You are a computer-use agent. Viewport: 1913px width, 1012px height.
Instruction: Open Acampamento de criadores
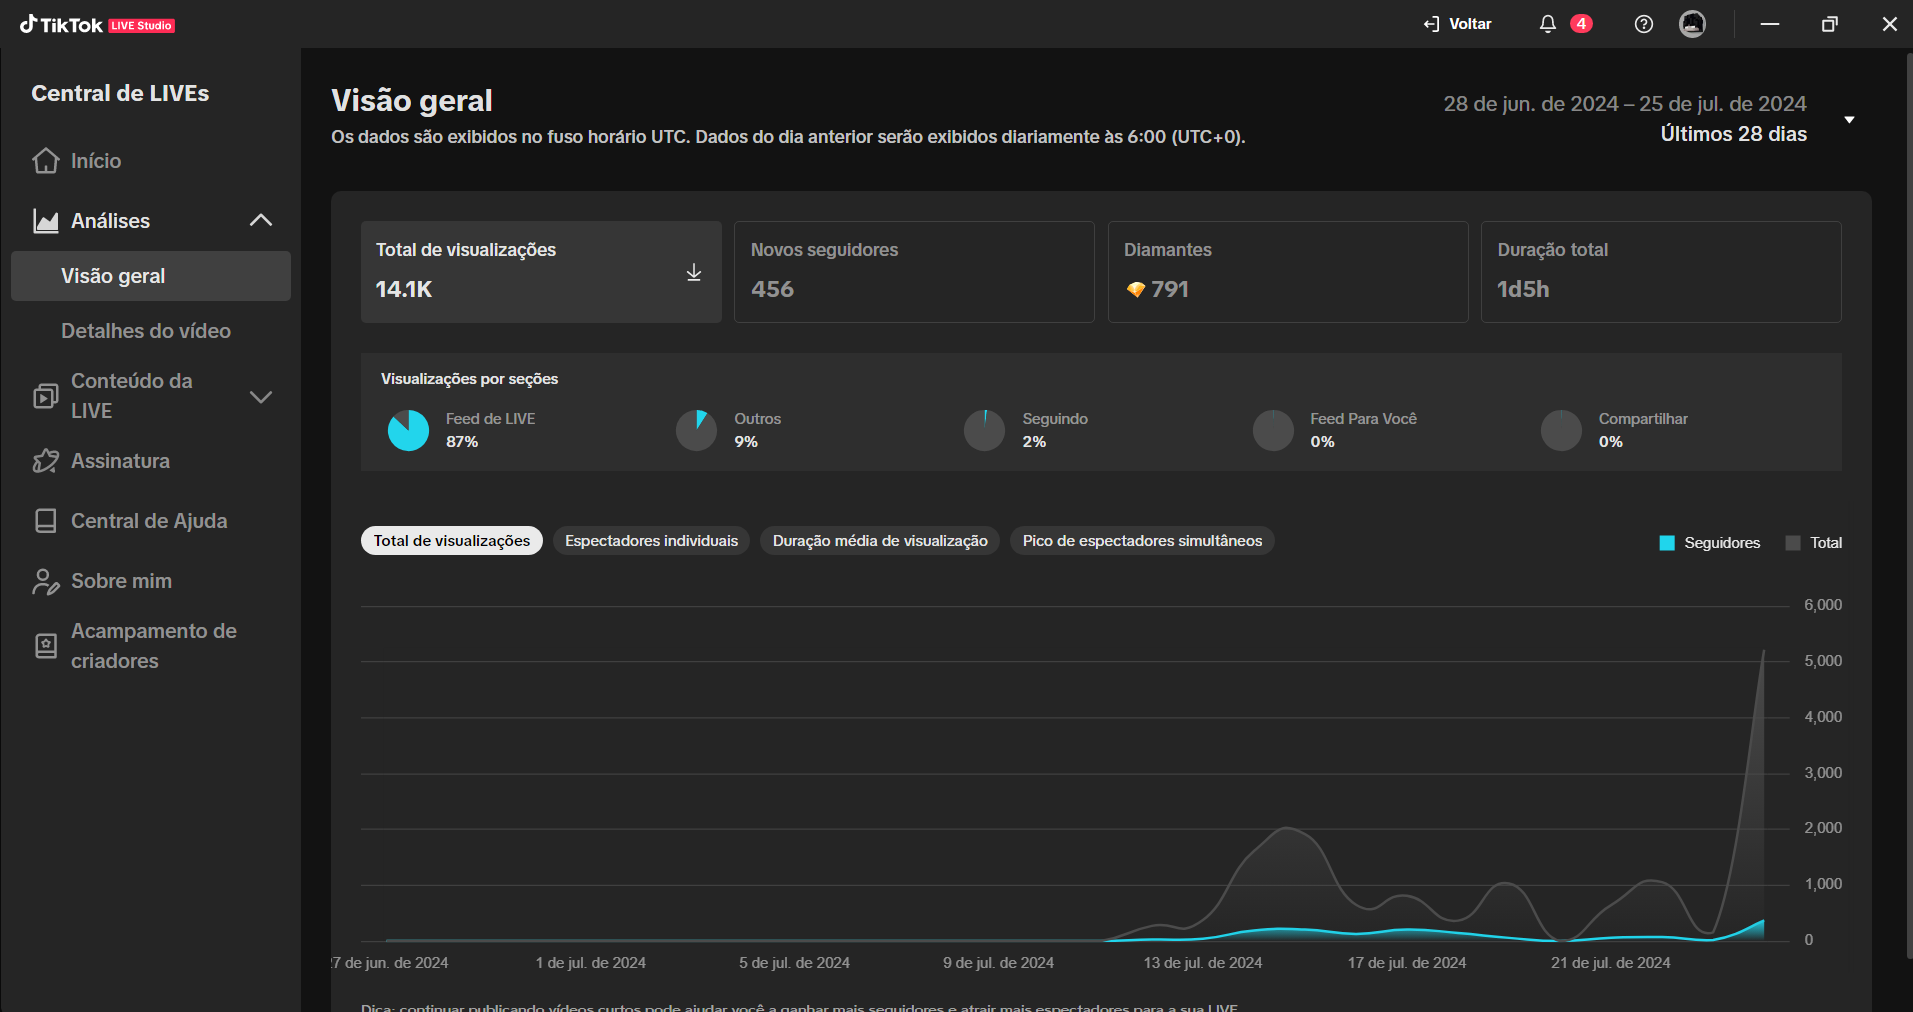point(154,646)
